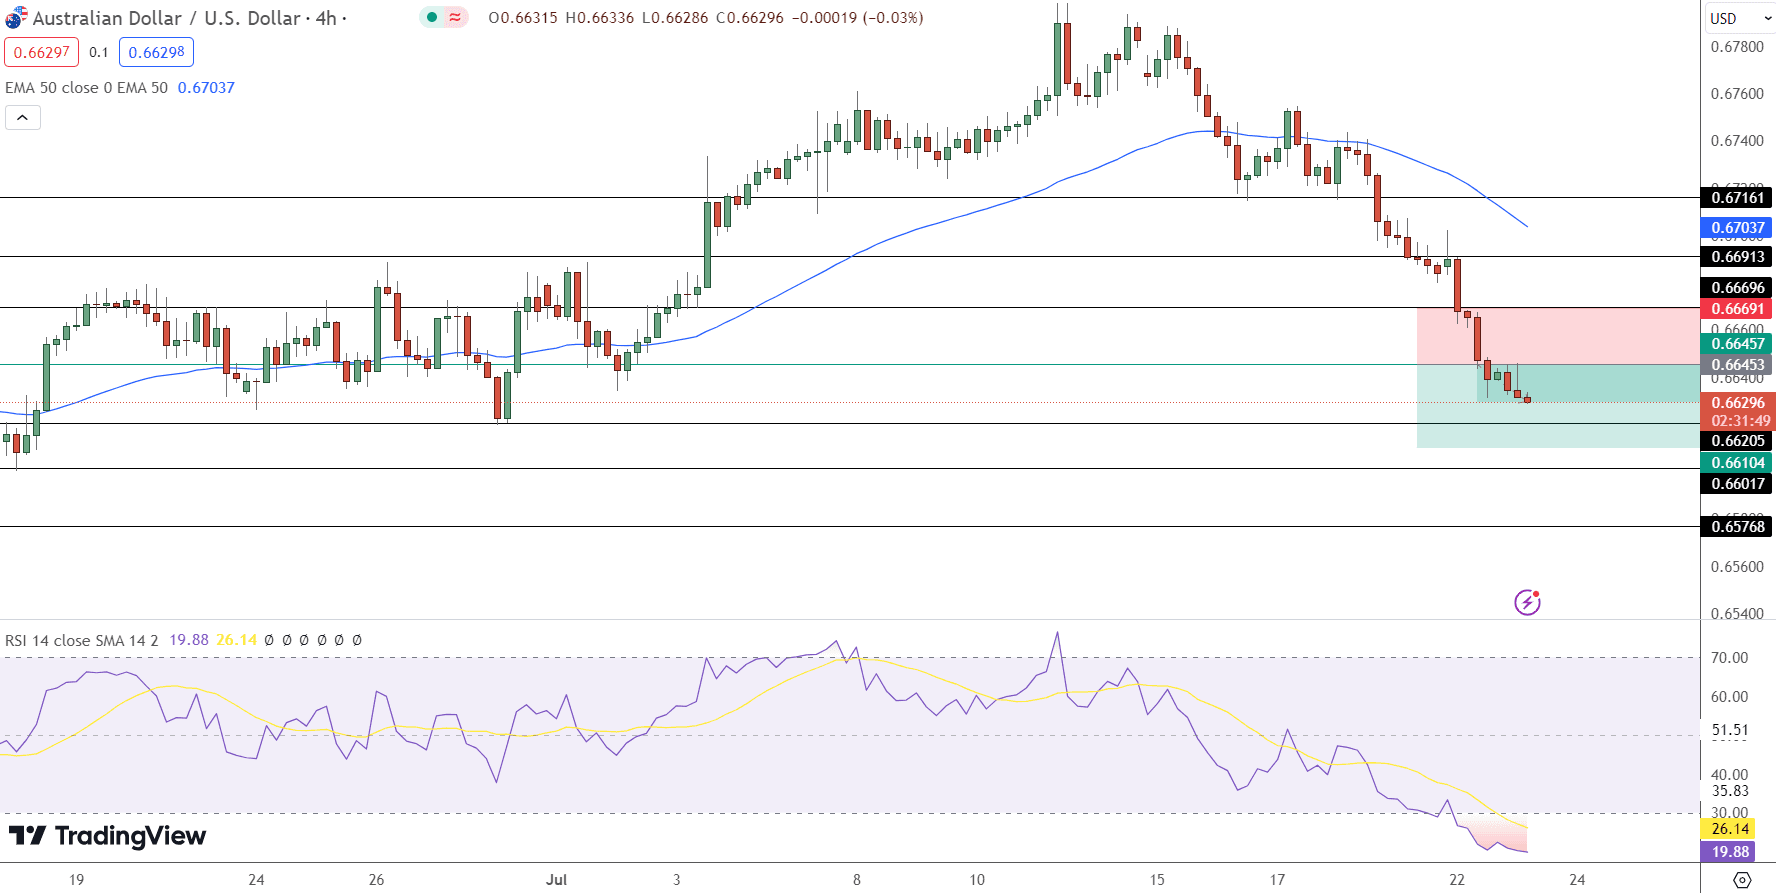Viewport: 1776px width, 893px height.
Task: Click the red 0.66691 stop level label
Action: click(x=1737, y=309)
